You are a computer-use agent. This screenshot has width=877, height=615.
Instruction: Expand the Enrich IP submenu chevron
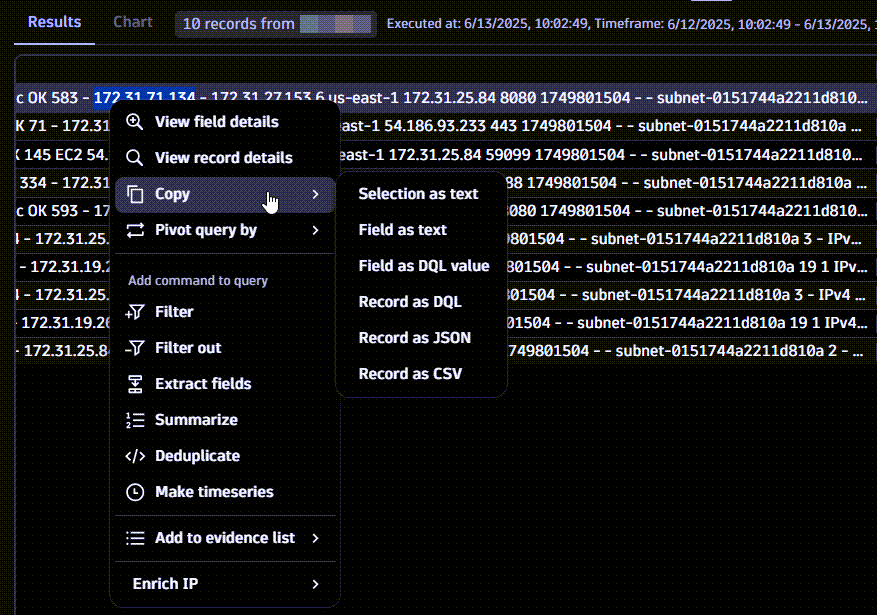click(x=315, y=584)
